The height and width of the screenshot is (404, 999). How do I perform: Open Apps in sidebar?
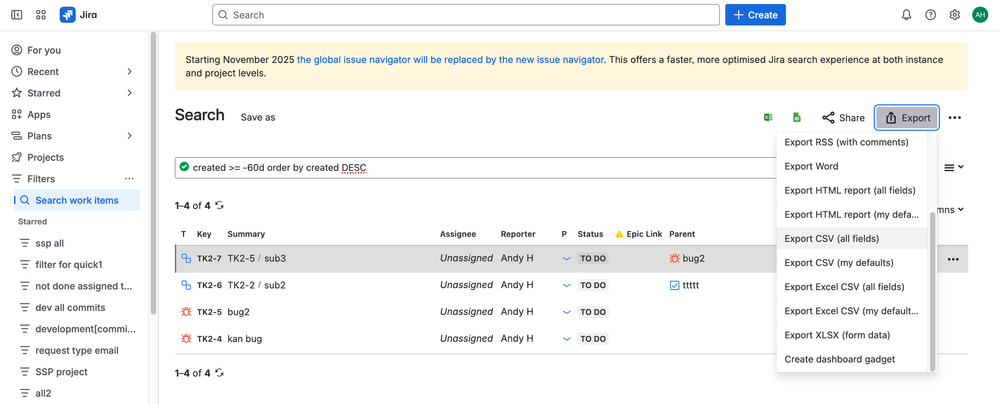(39, 115)
